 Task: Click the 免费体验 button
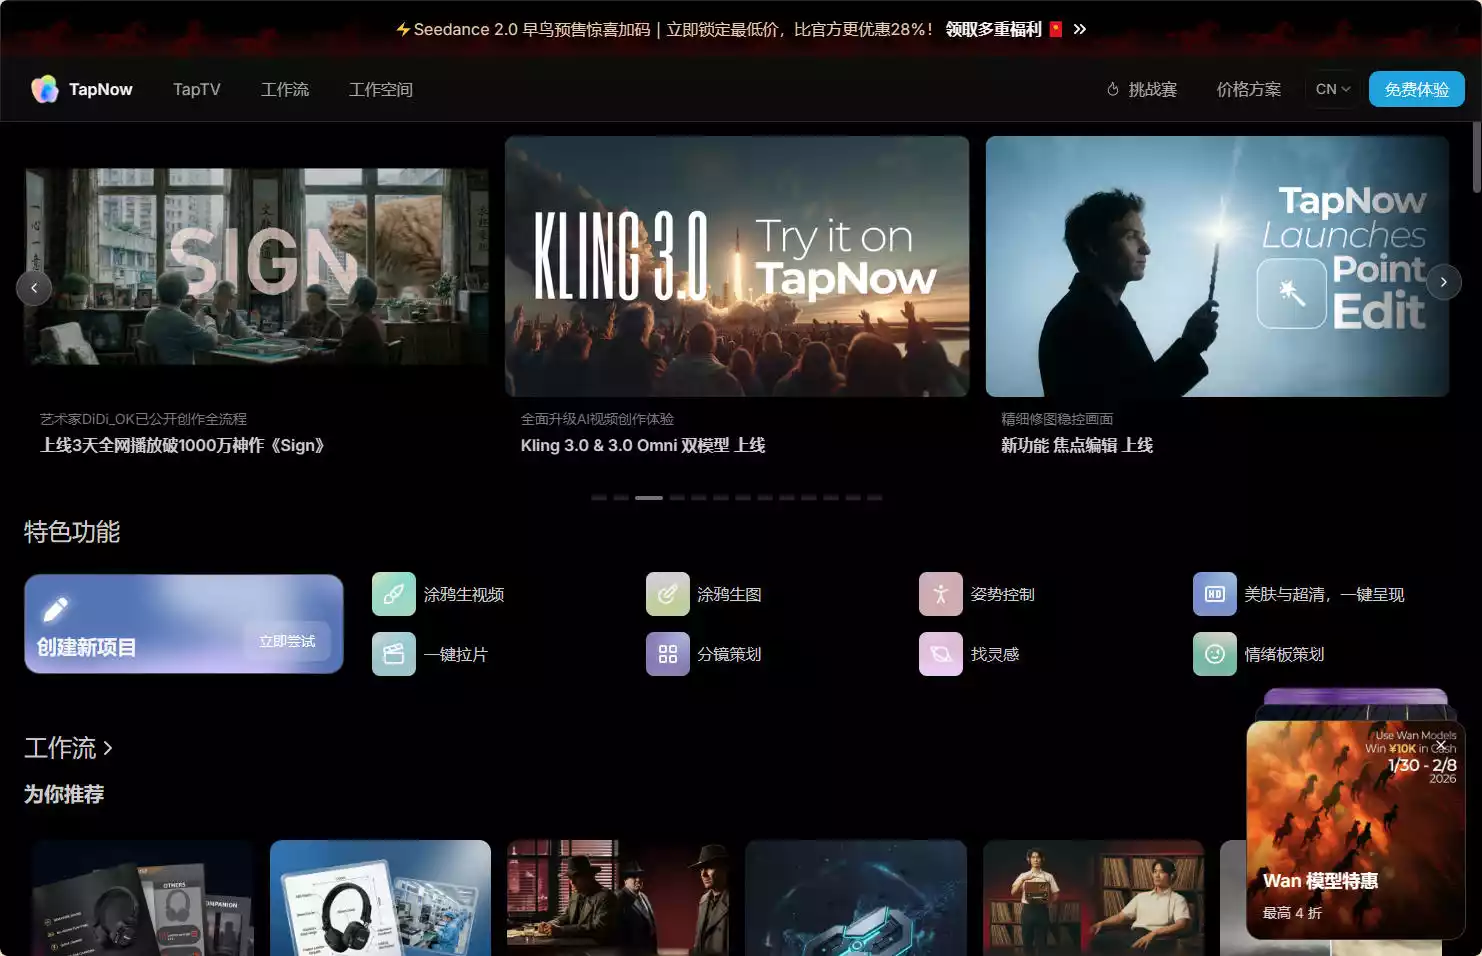coord(1417,89)
